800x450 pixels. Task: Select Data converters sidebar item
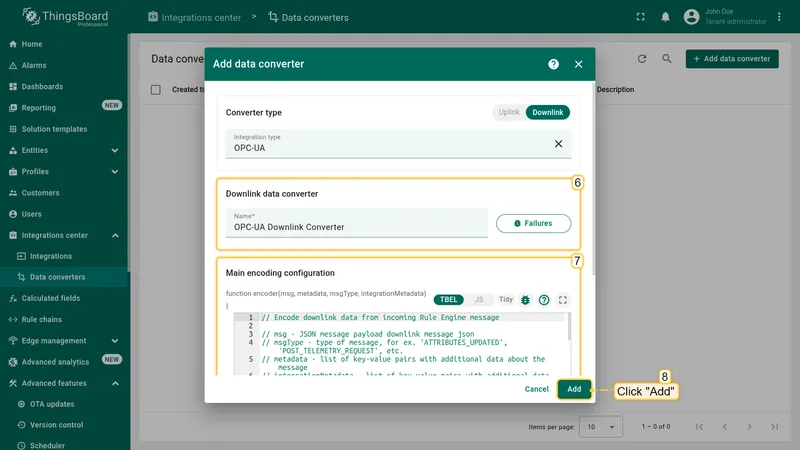coord(64,277)
